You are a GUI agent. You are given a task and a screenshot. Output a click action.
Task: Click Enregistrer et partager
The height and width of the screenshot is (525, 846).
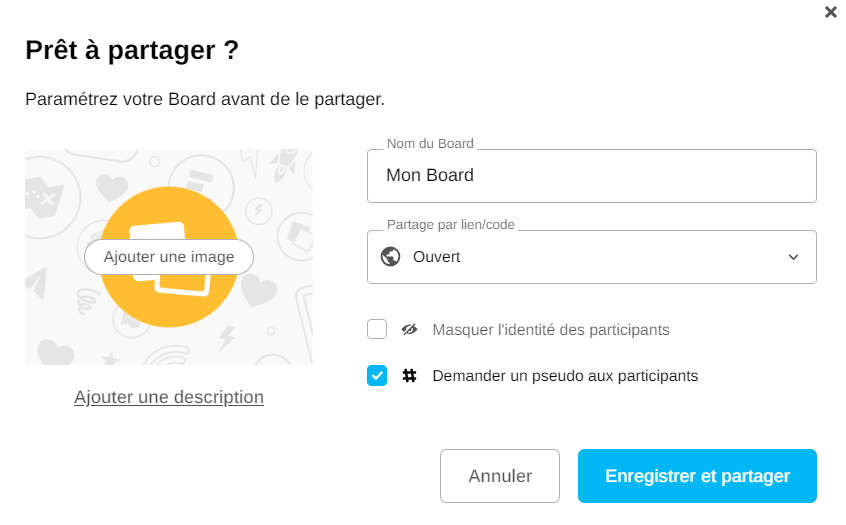click(697, 476)
